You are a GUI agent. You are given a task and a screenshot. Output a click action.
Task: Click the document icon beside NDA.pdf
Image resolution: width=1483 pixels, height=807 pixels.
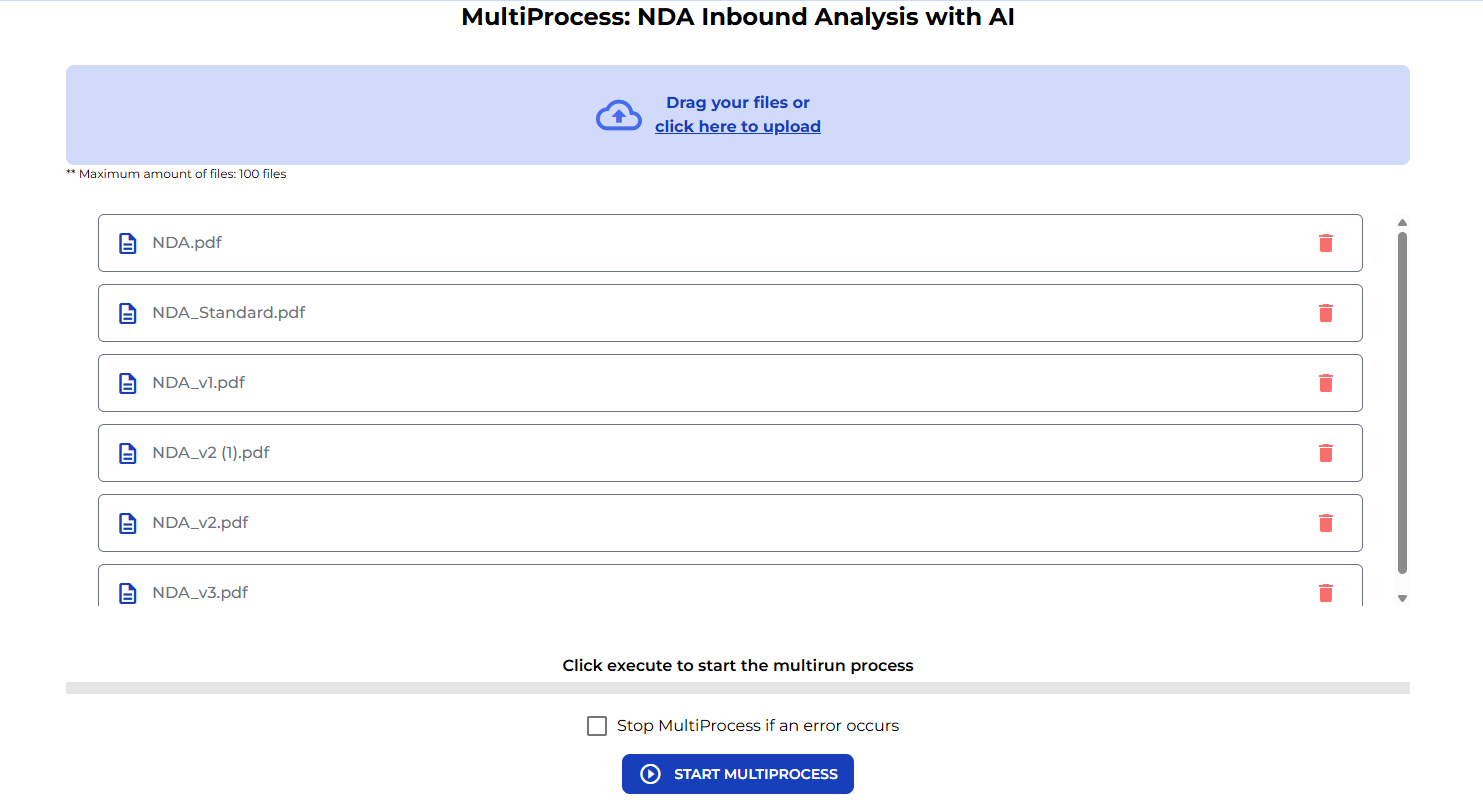coord(127,243)
